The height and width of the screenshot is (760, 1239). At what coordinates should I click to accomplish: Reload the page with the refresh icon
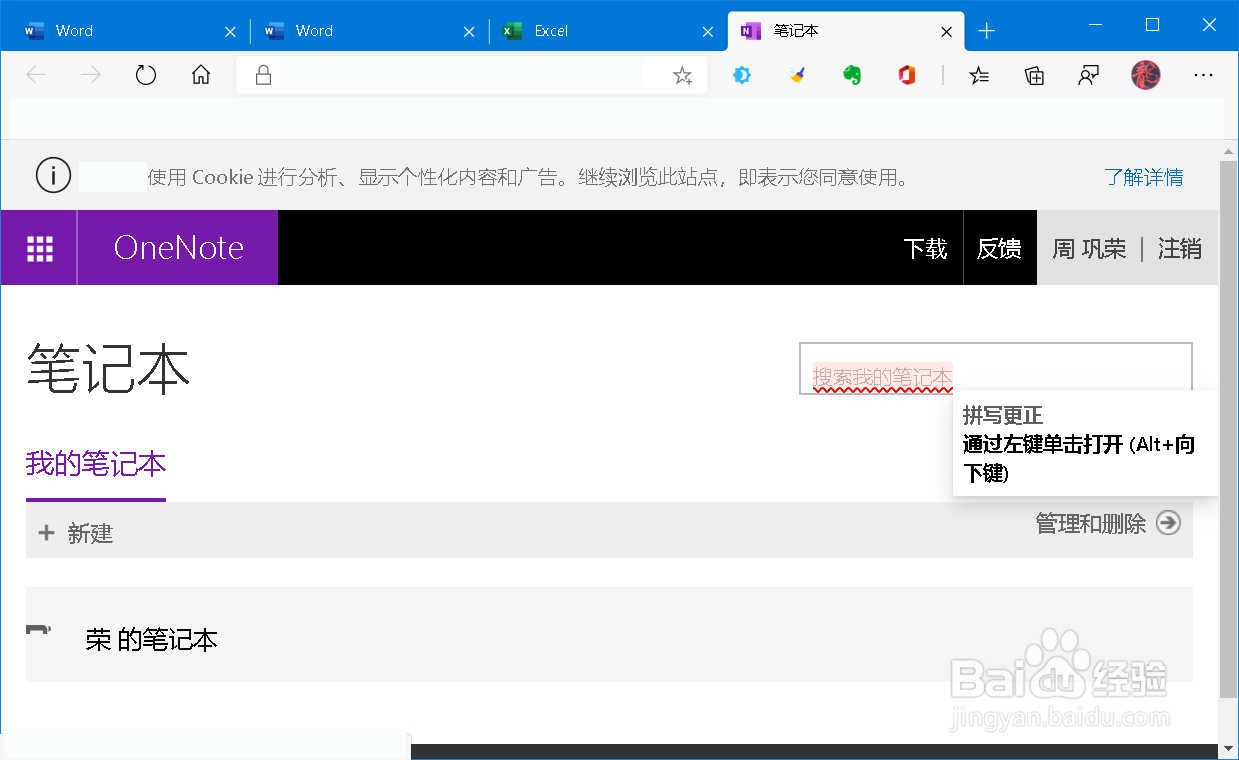click(x=146, y=75)
